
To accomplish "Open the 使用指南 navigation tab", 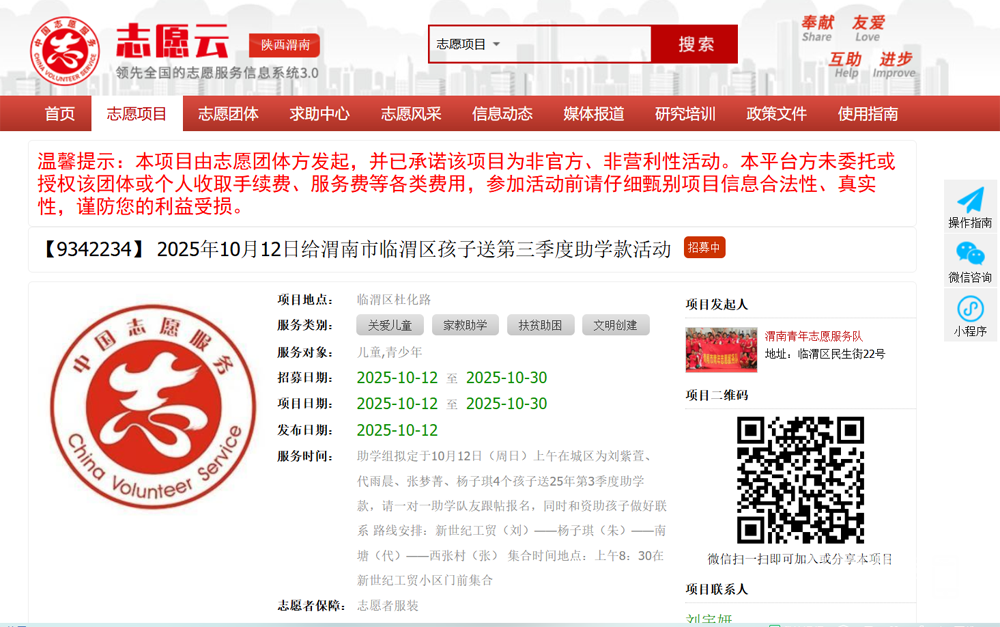I will coord(867,114).
